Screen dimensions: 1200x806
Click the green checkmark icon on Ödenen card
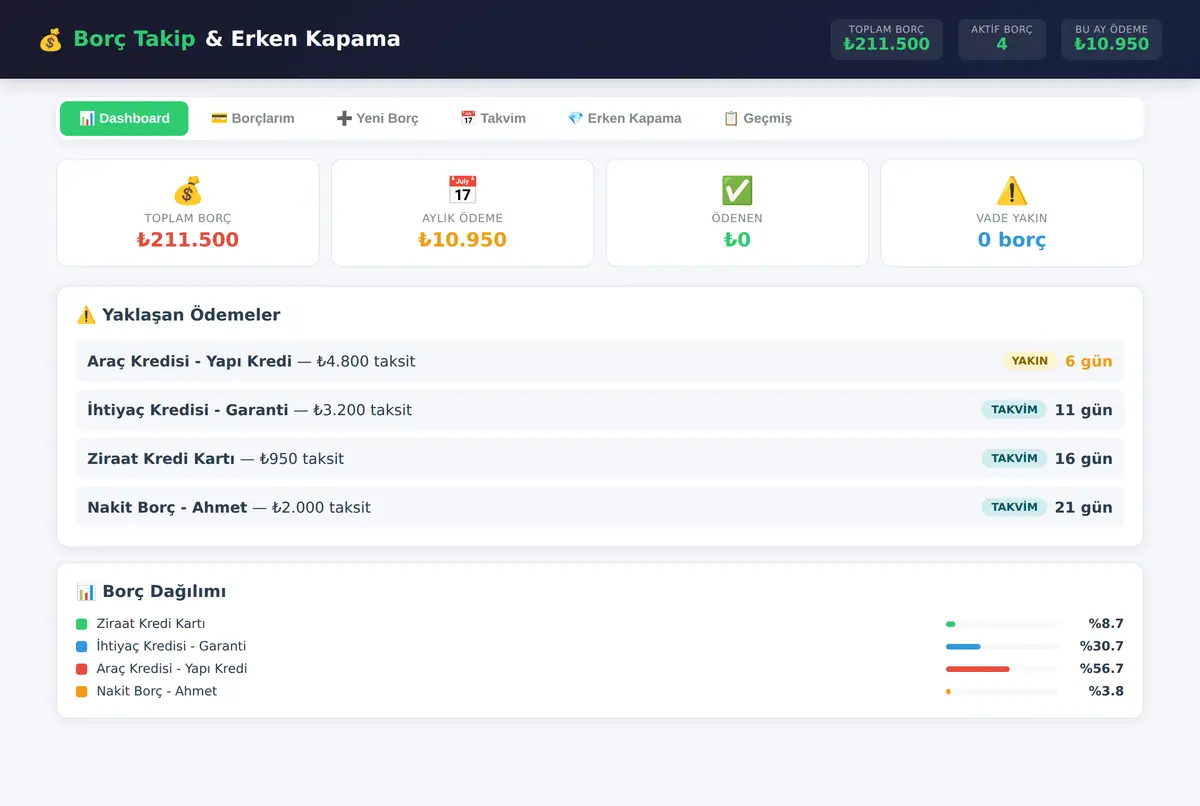pos(737,190)
